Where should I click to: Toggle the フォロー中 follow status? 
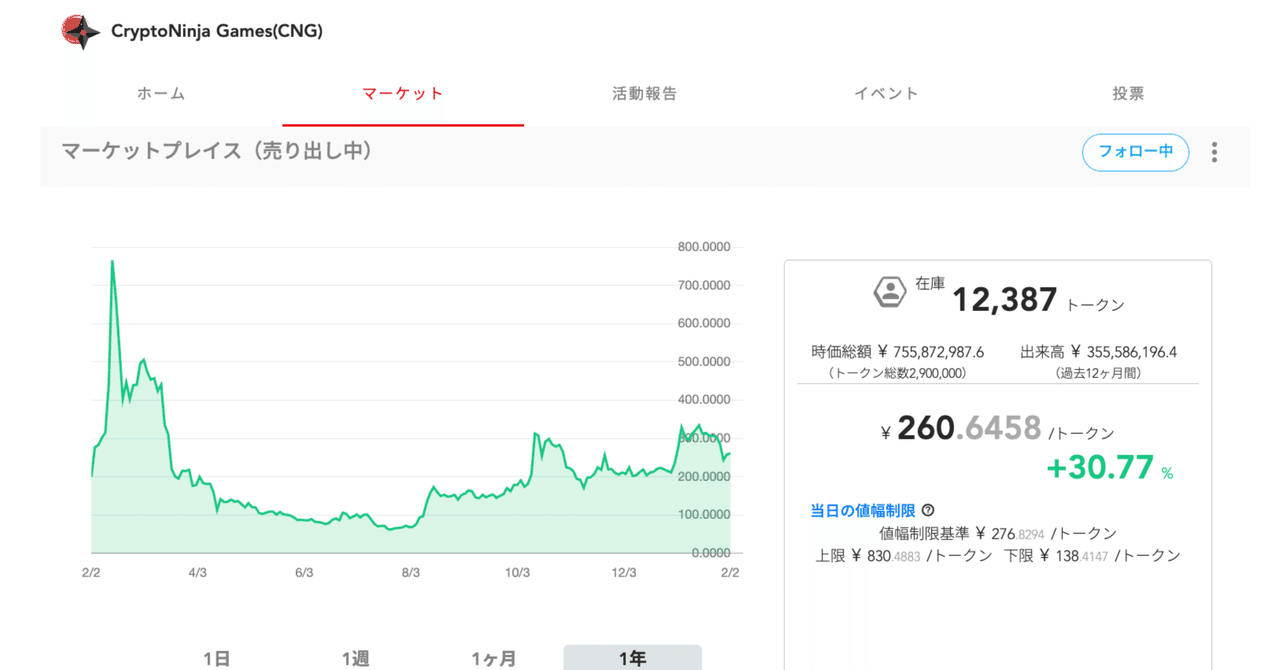(x=1135, y=152)
